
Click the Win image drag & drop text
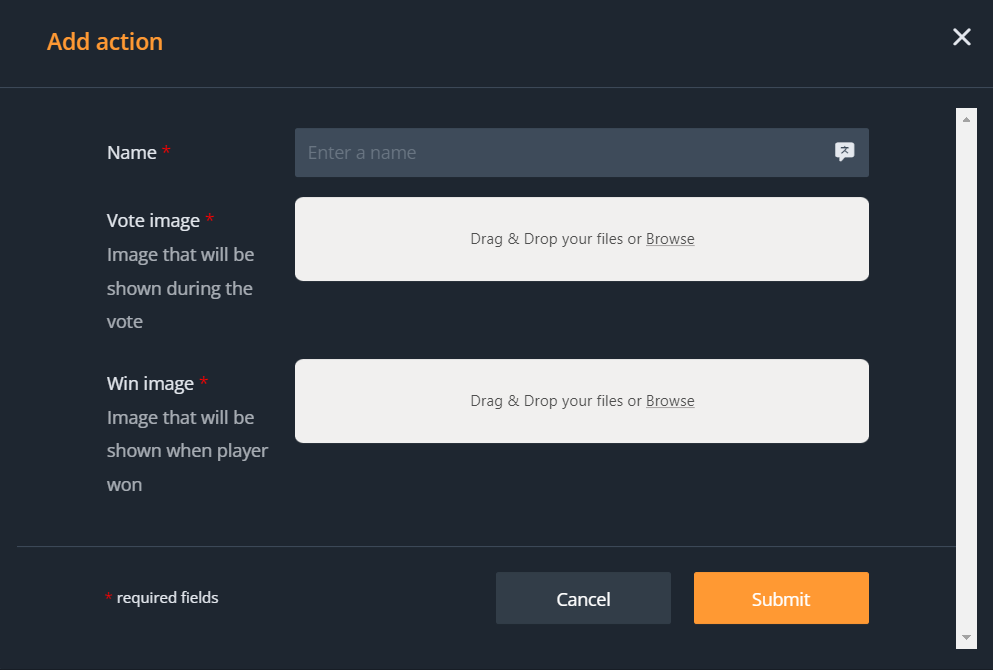[555, 401]
